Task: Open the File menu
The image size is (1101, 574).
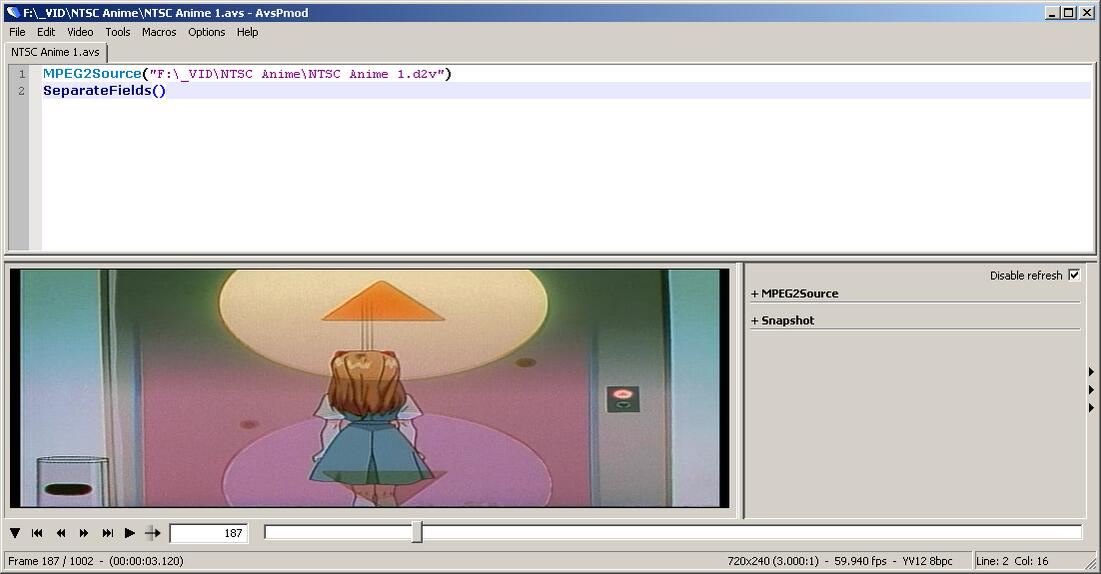Action: [x=17, y=32]
